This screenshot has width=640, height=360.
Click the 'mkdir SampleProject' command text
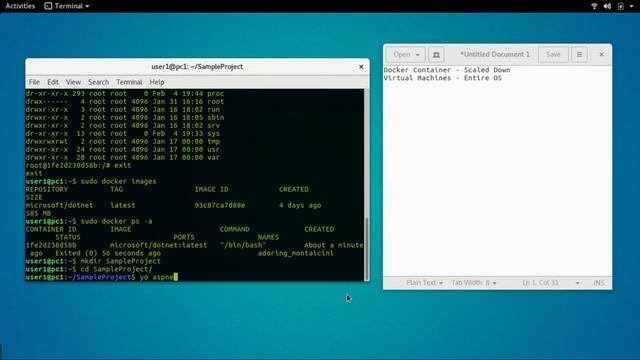point(120,261)
